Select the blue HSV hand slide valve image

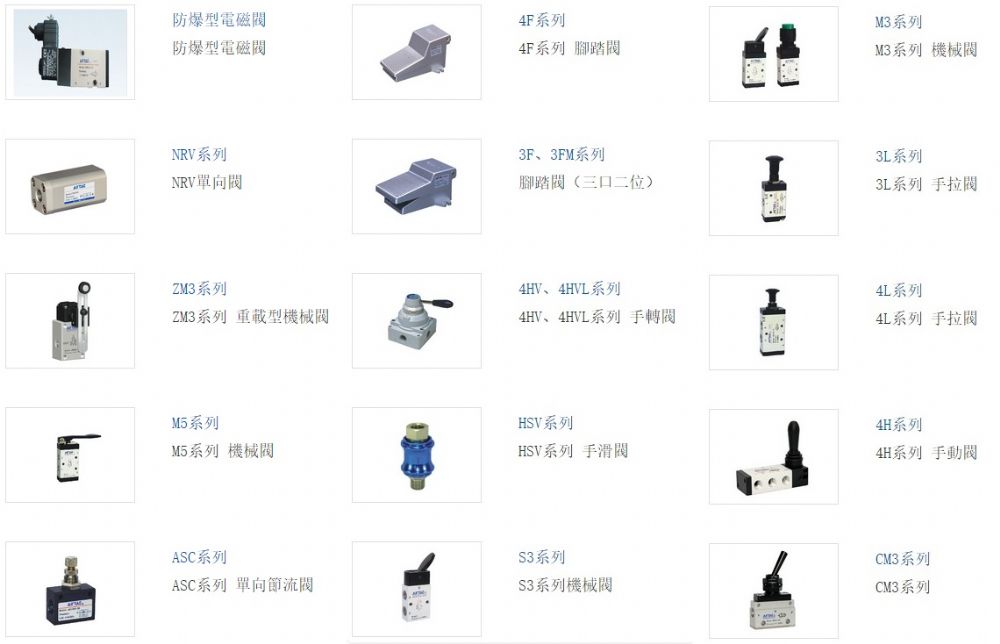pyautogui.click(x=416, y=455)
